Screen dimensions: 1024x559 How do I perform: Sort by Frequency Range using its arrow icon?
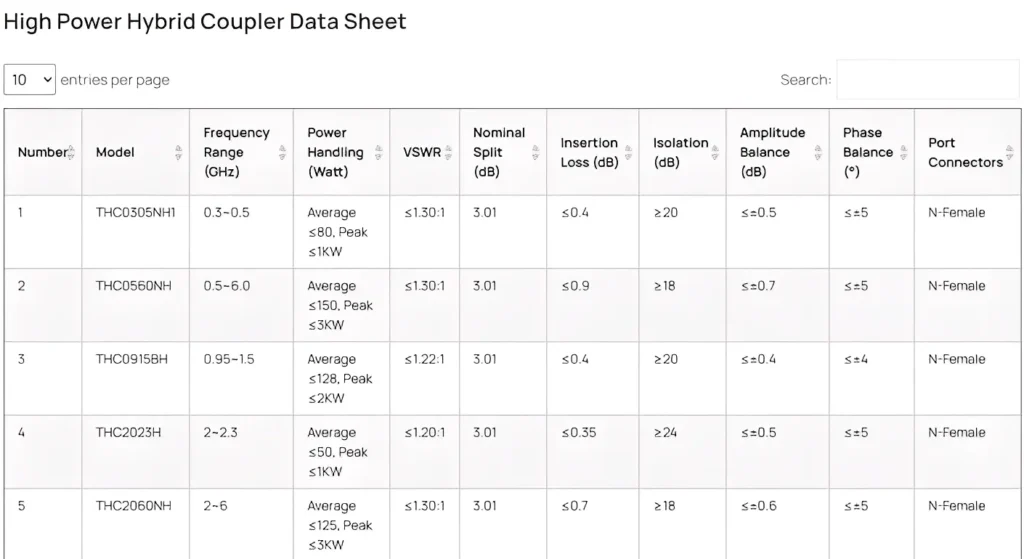[281, 152]
